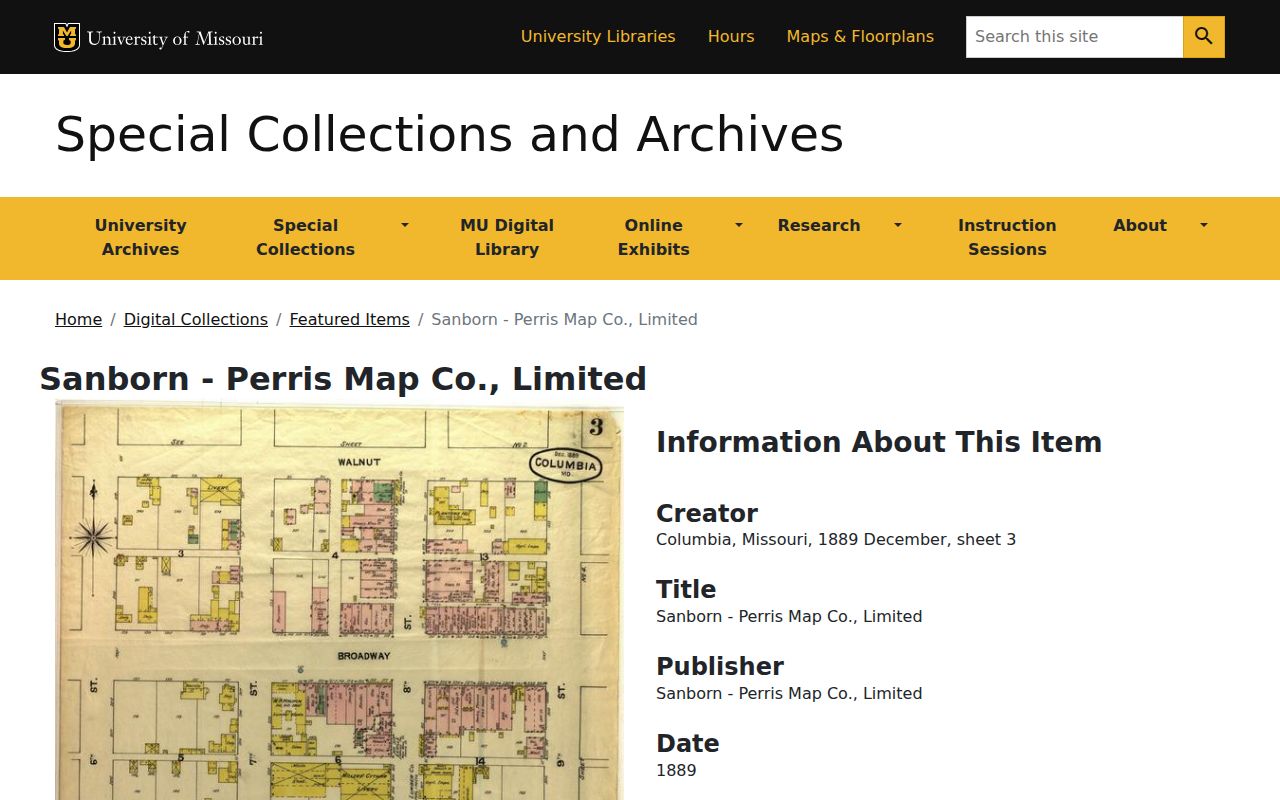Go to Home breadcrumb
The image size is (1280, 800).
tap(78, 320)
